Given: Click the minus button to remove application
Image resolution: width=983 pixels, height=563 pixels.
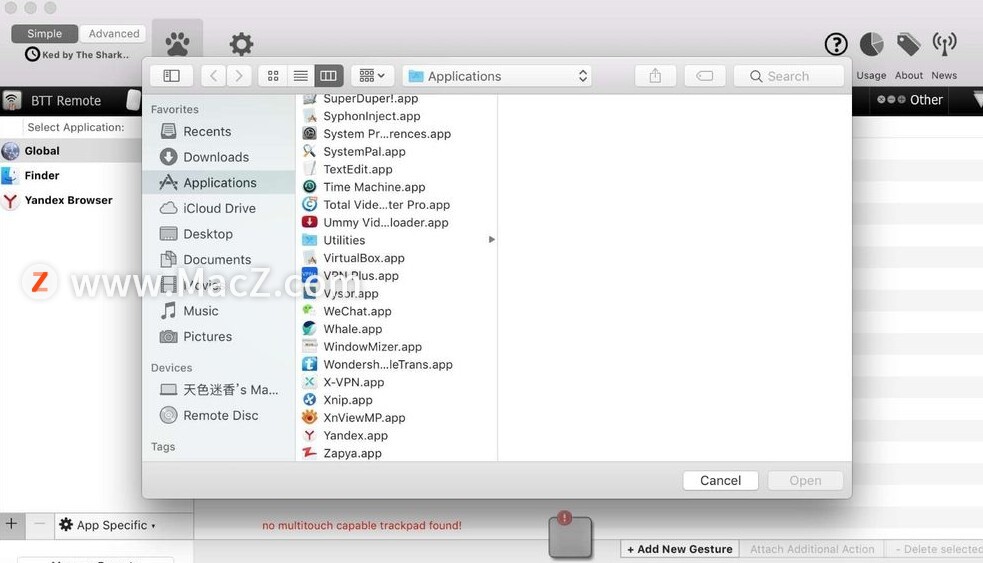Looking at the screenshot, I should click(x=39, y=525).
